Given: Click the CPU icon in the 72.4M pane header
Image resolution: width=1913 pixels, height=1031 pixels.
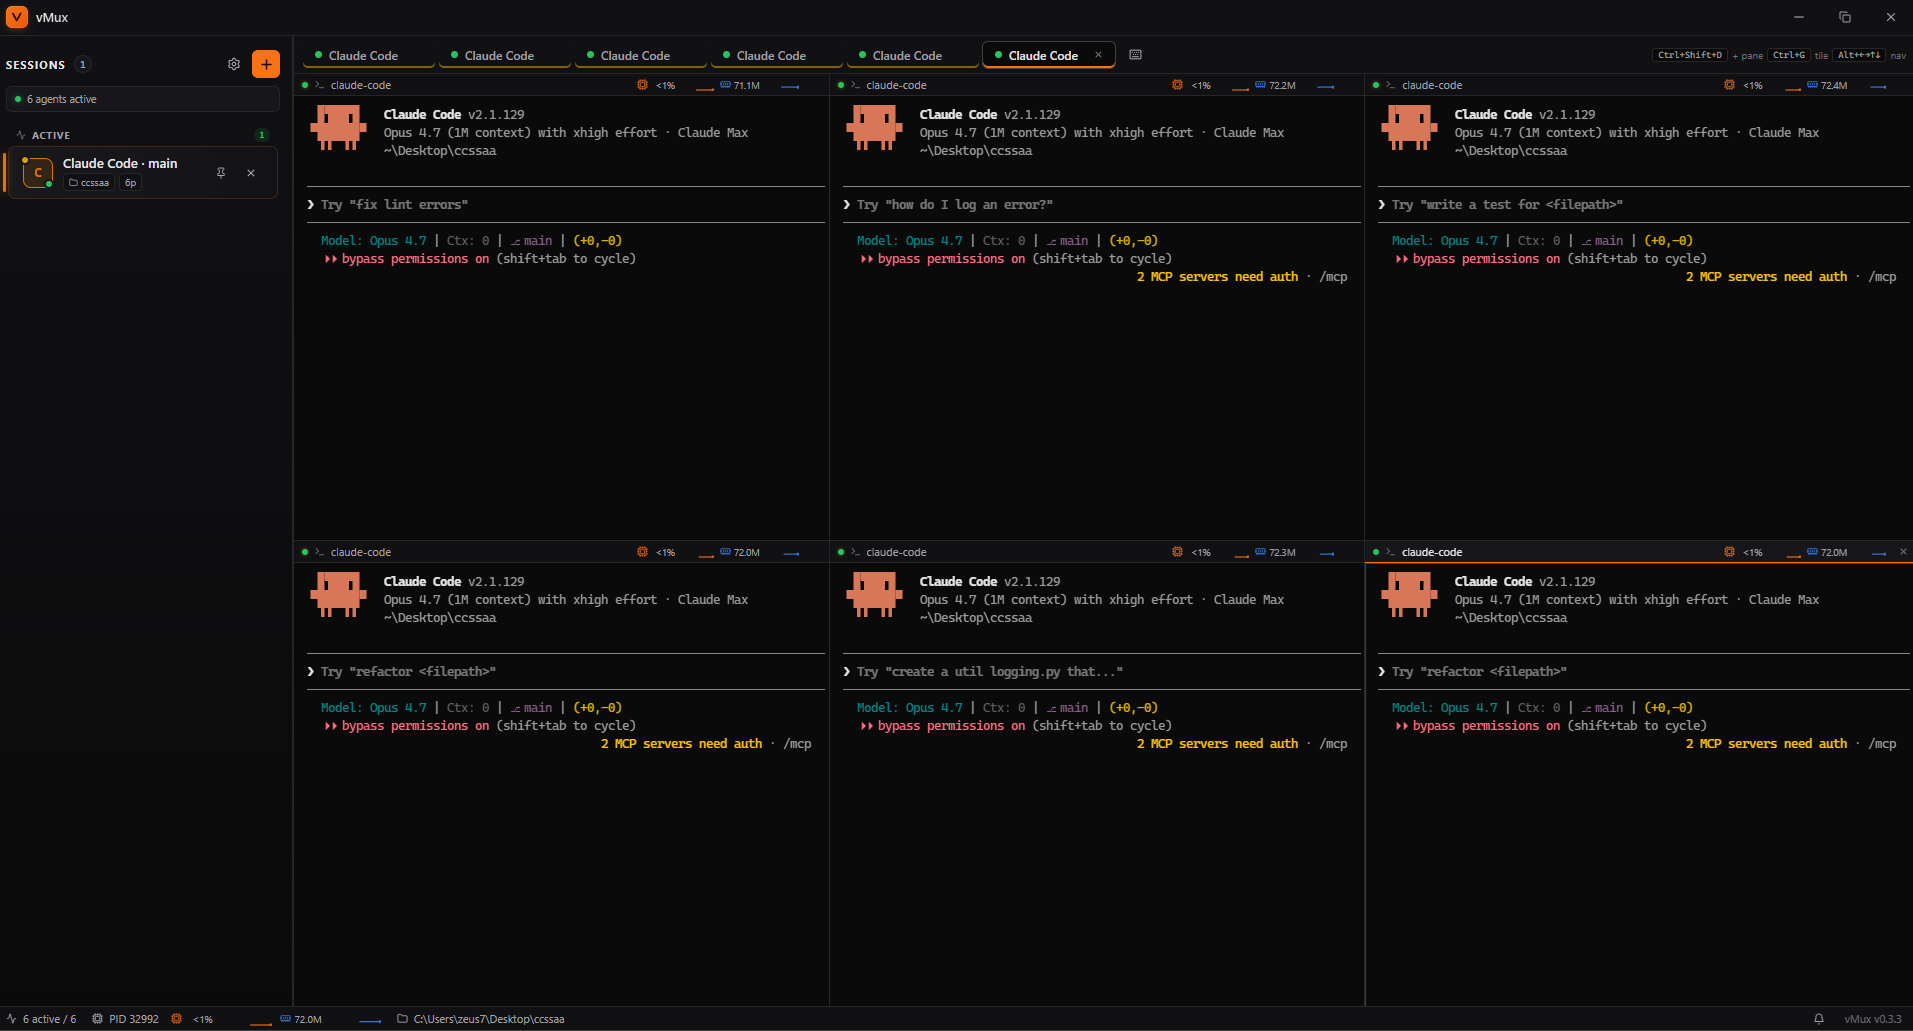Looking at the screenshot, I should [x=1729, y=85].
